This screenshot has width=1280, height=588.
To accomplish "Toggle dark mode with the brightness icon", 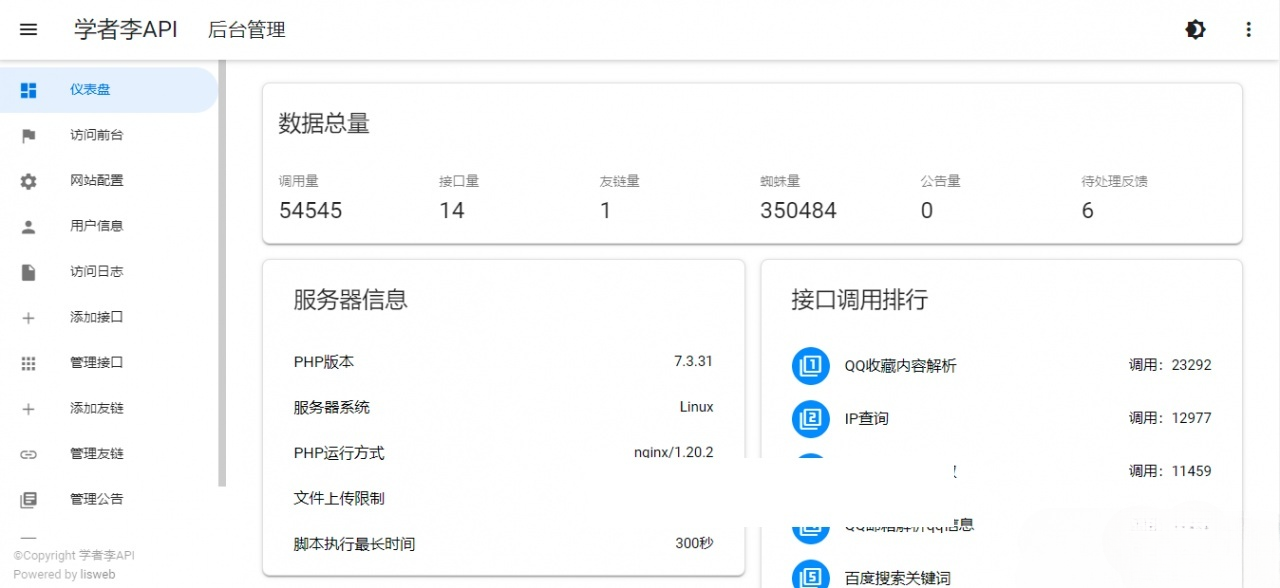I will coord(1195,29).
